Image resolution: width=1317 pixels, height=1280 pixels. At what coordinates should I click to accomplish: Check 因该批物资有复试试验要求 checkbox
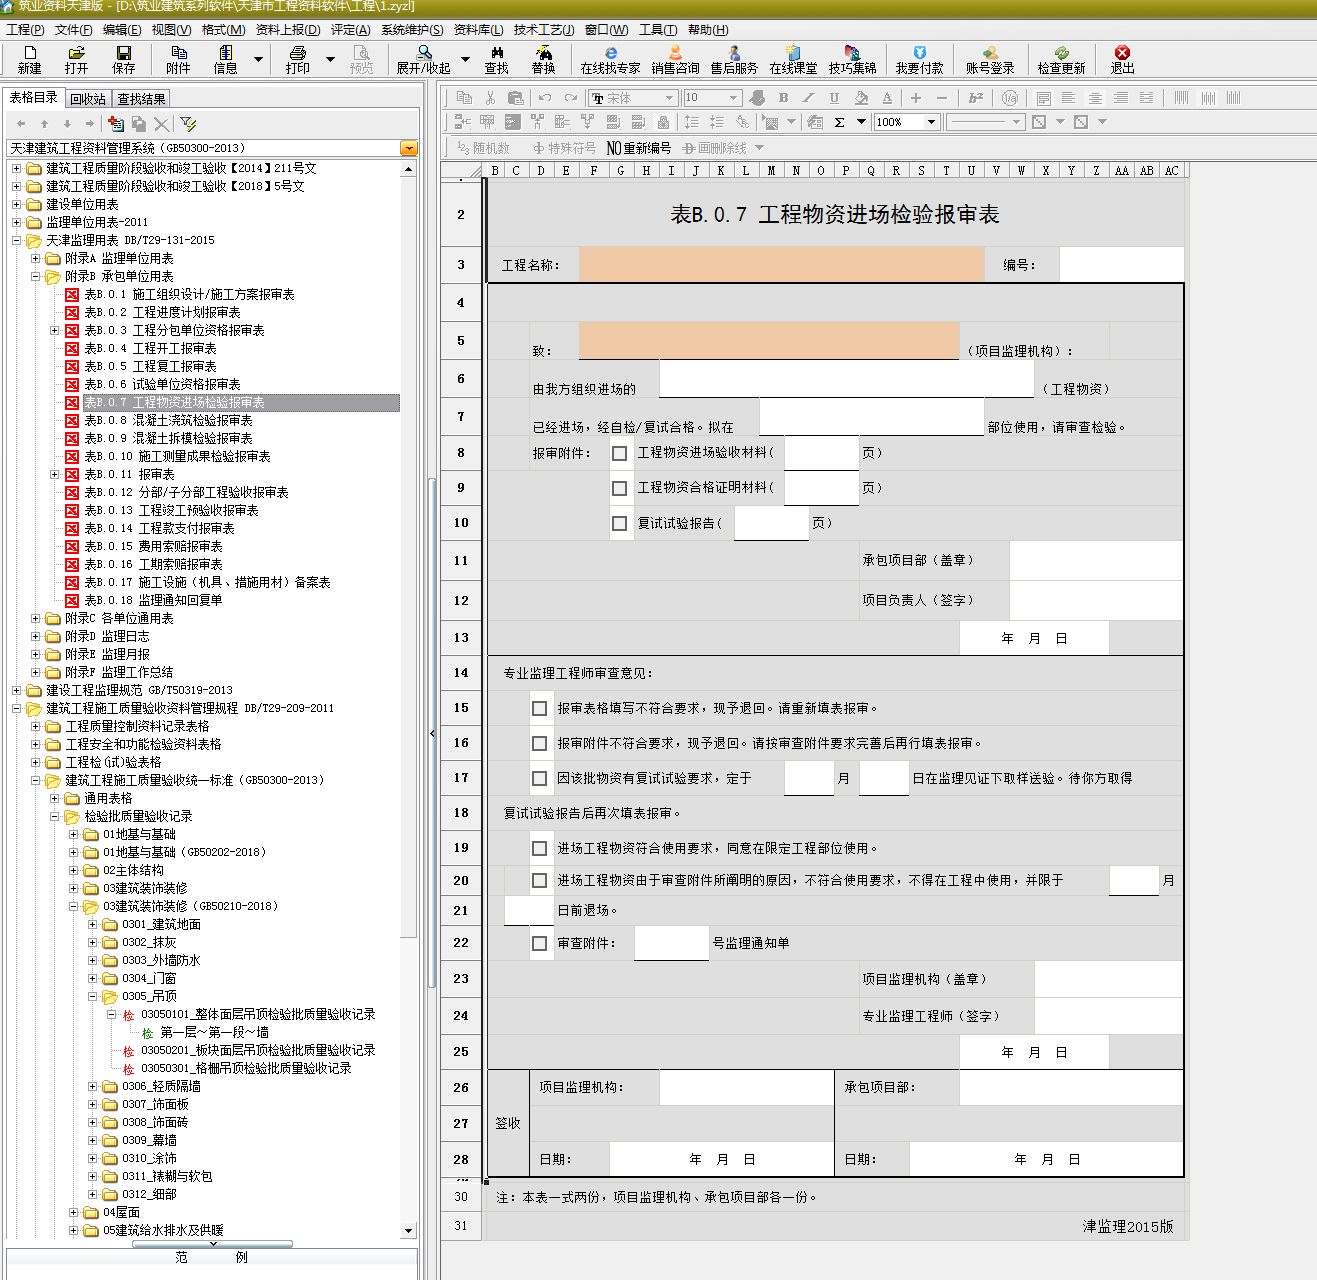(540, 778)
